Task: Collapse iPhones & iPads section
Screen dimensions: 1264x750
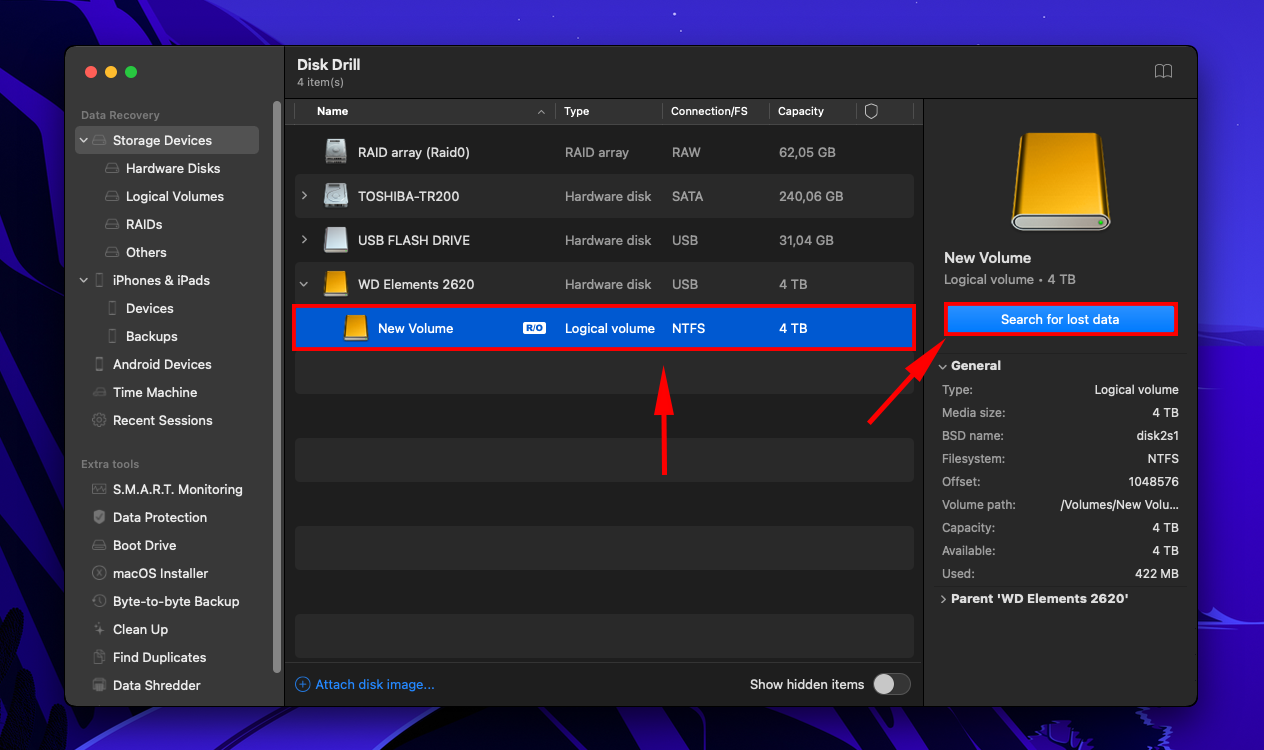Action: pyautogui.click(x=84, y=280)
